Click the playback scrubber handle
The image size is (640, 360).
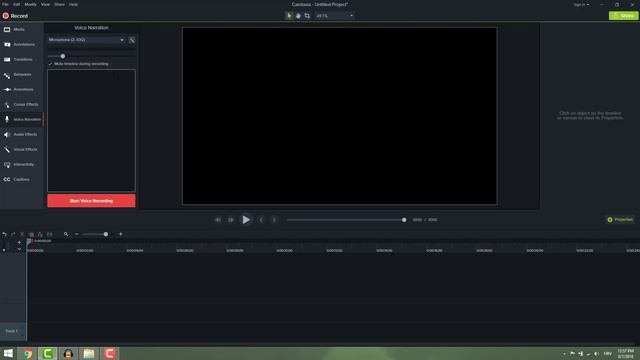[404, 220]
